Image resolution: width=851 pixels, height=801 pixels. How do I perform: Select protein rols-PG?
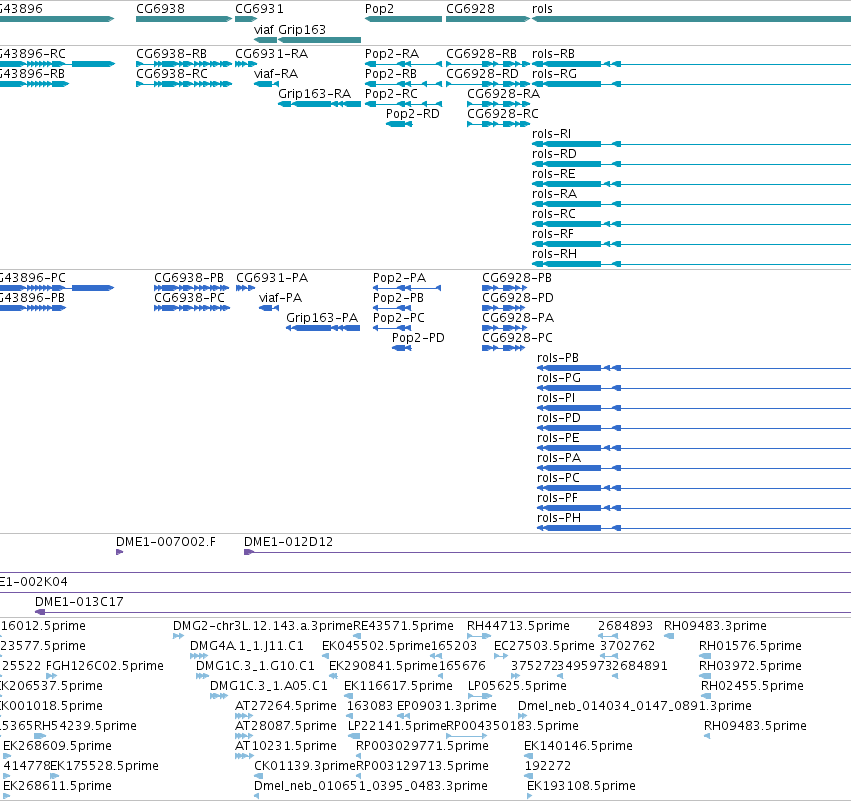(x=559, y=378)
